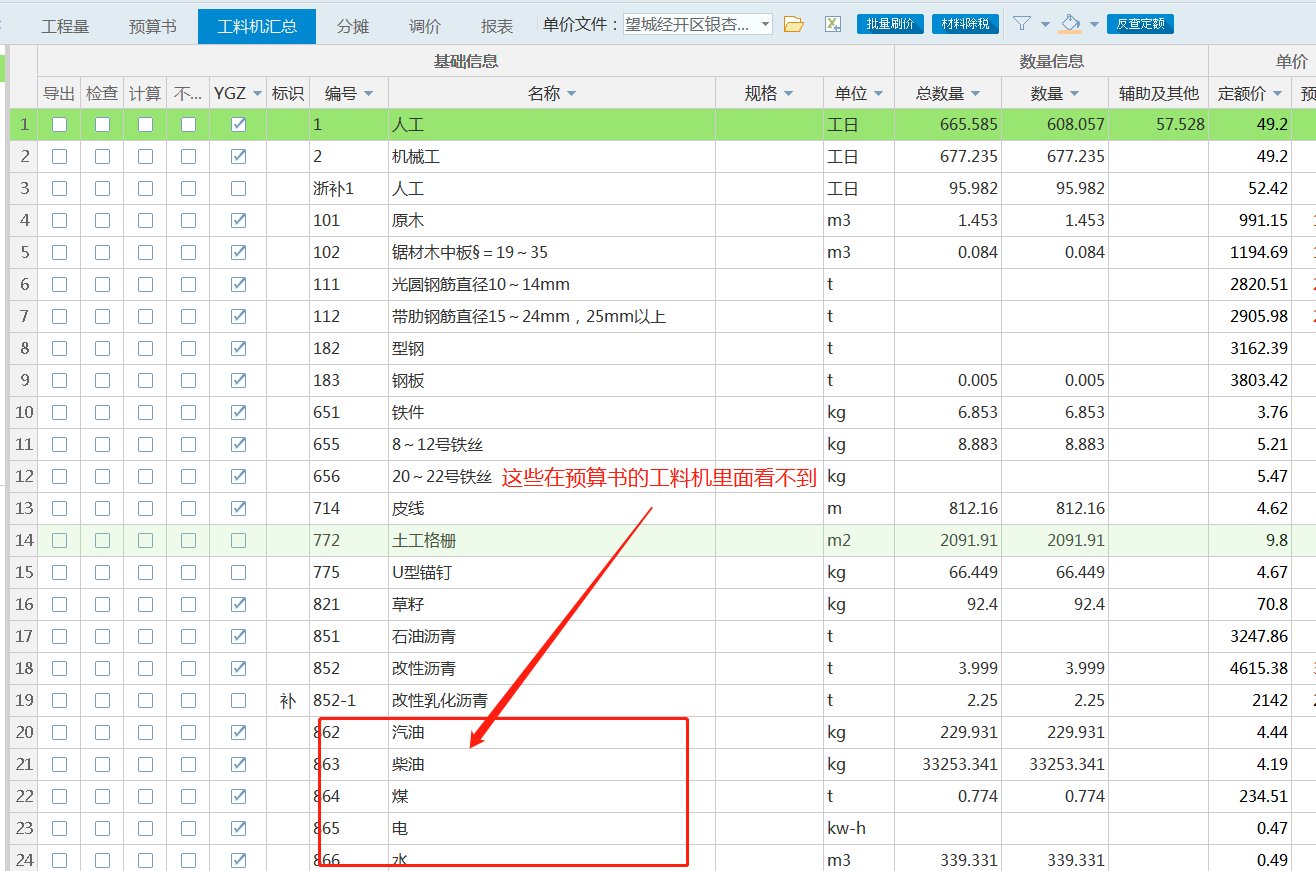Click the 检查 column header

[102, 93]
